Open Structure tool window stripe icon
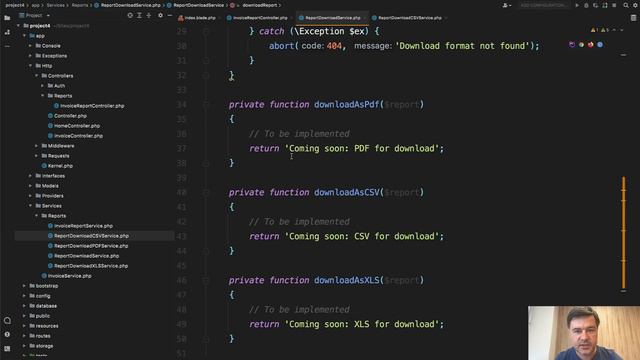This screenshot has height=360, width=640. tap(7, 32)
